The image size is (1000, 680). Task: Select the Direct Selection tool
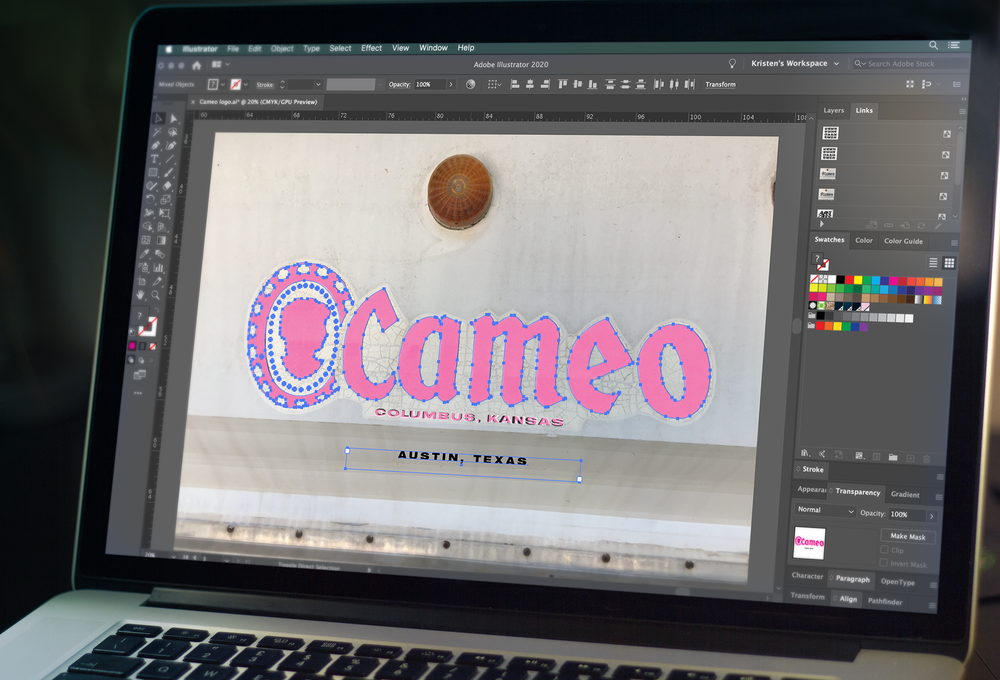[172, 119]
